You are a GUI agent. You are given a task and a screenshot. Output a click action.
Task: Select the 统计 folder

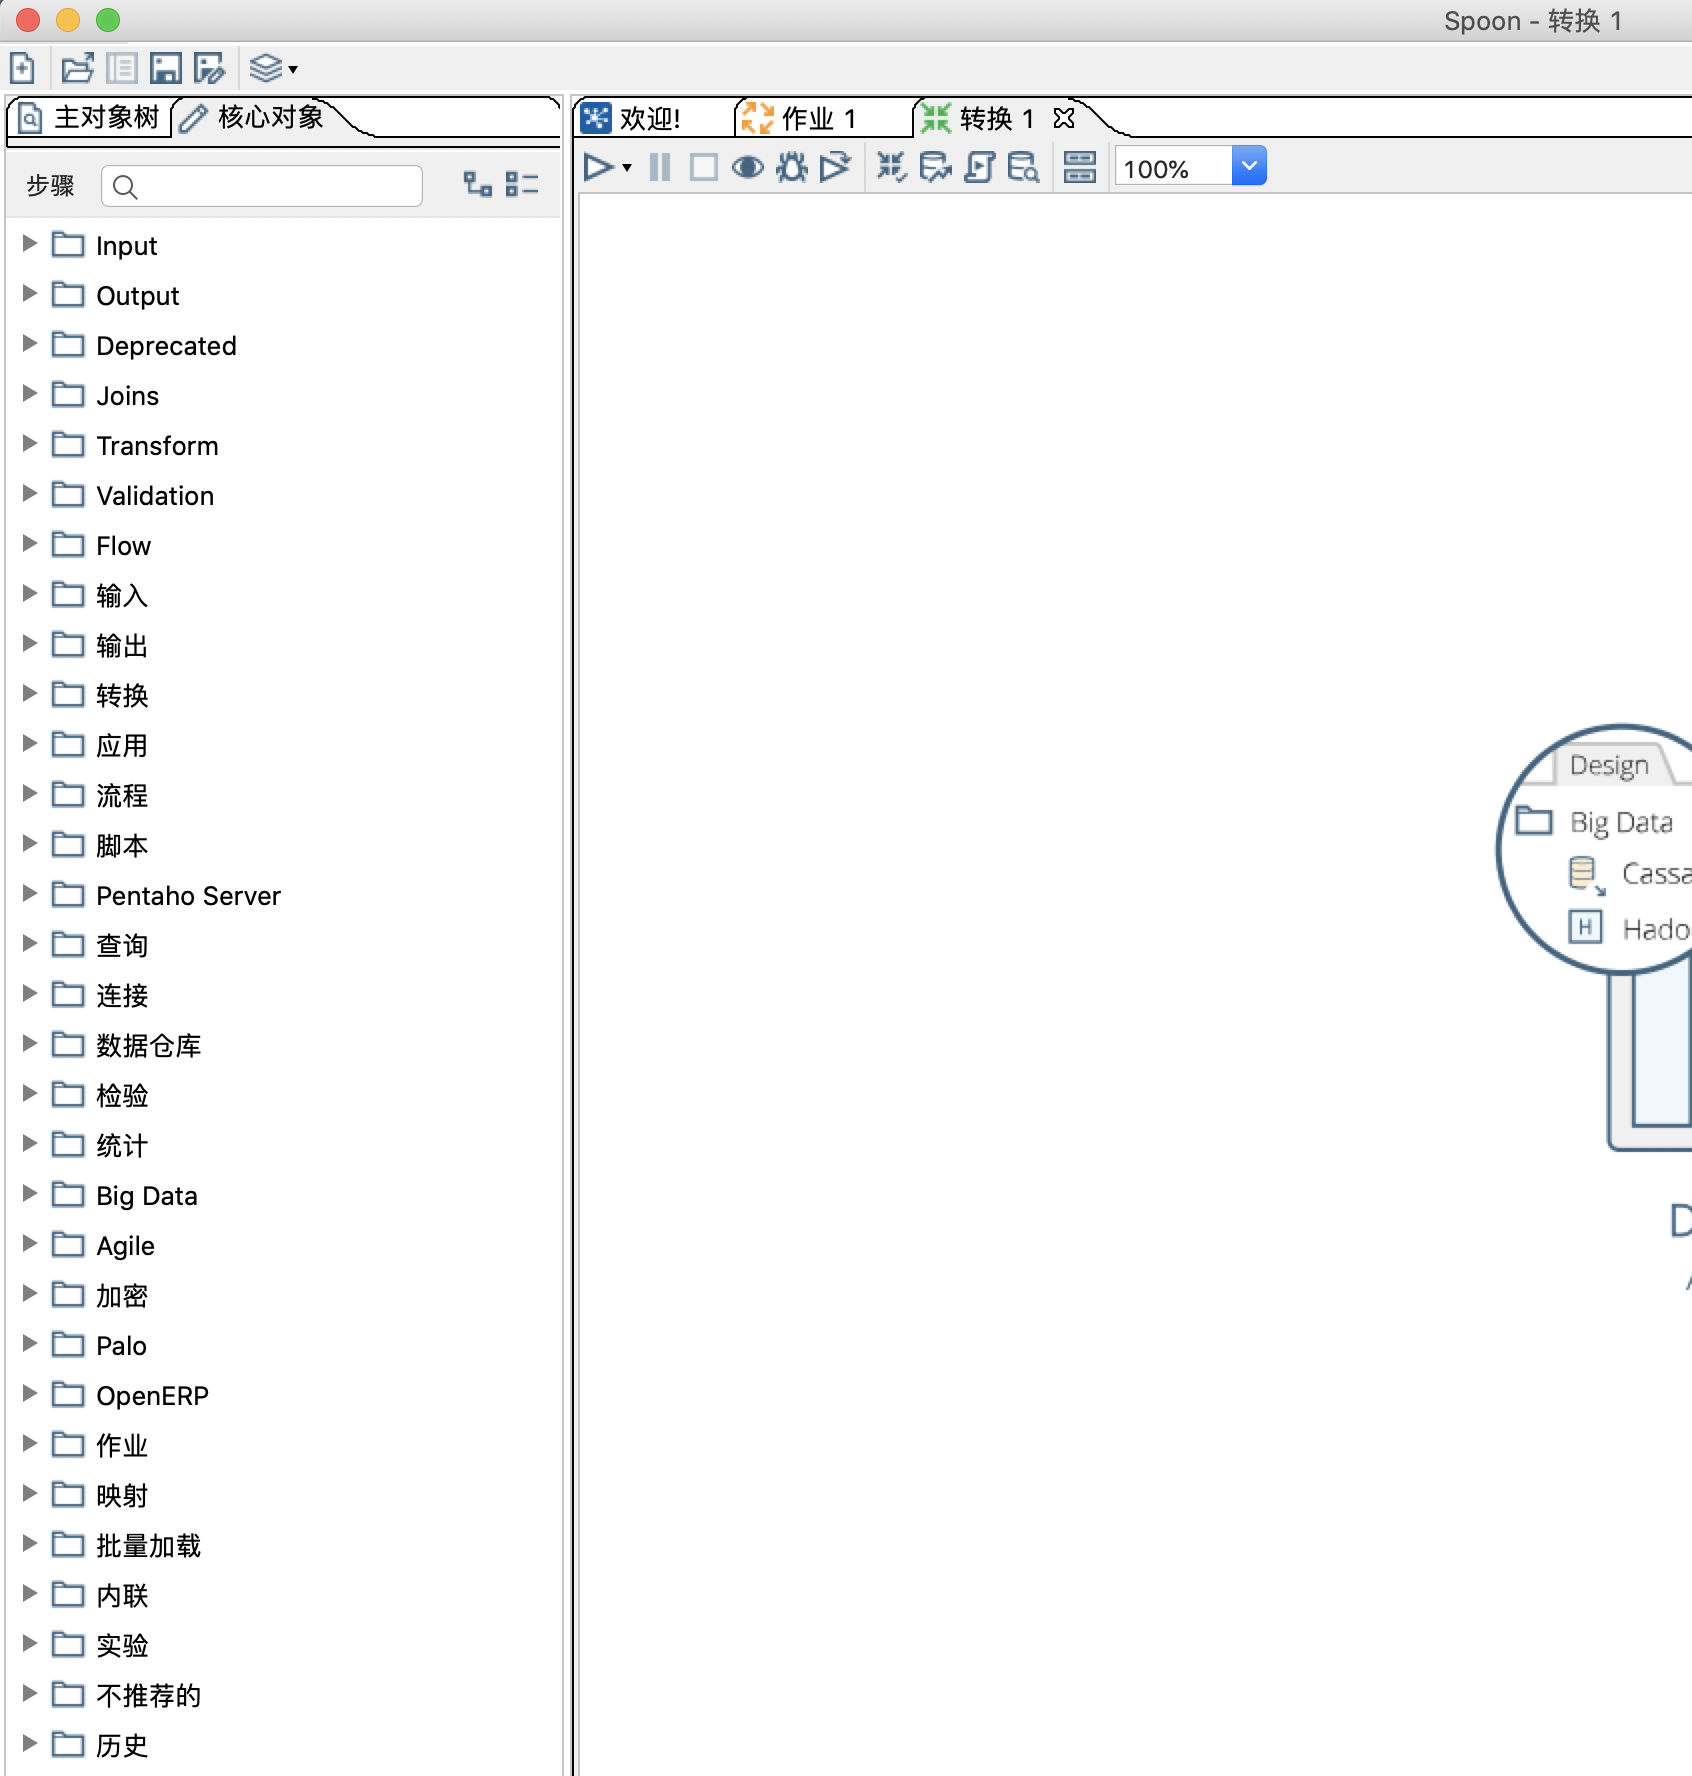click(x=122, y=1146)
